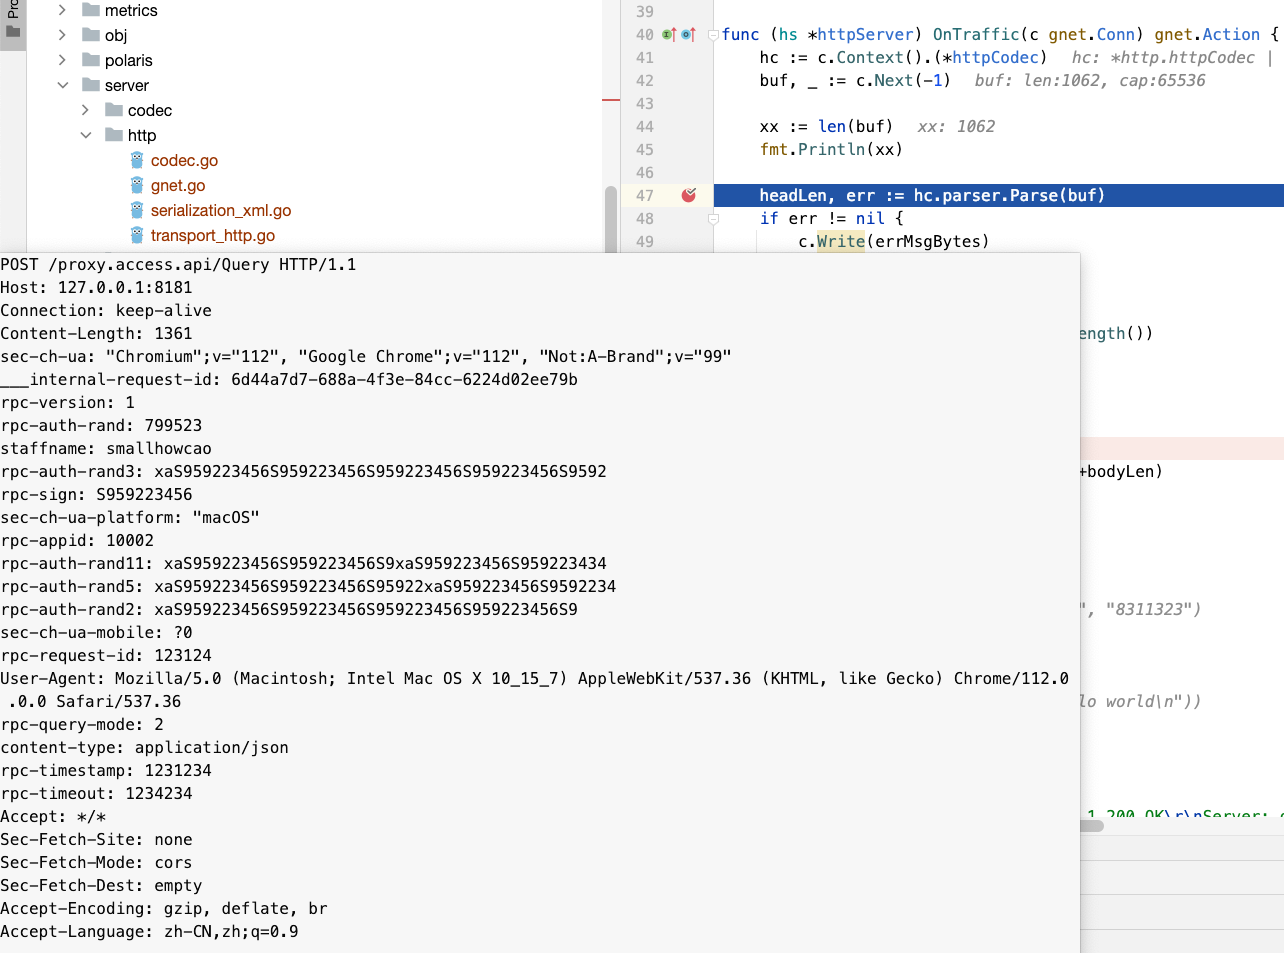Open the transport_http.go file
Image resolution: width=1284 pixels, height=953 pixels.
pos(212,235)
